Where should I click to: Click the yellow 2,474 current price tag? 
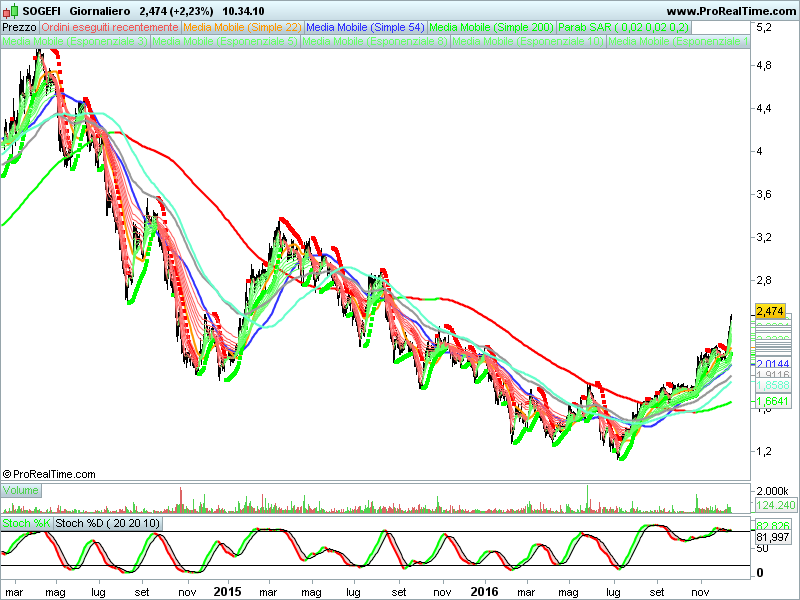(770, 311)
